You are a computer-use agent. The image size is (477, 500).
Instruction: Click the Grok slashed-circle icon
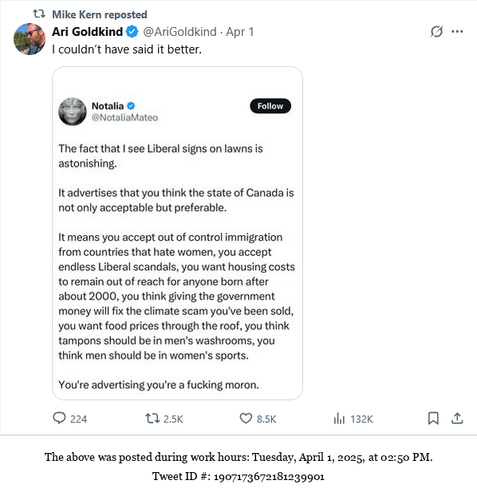[x=436, y=32]
